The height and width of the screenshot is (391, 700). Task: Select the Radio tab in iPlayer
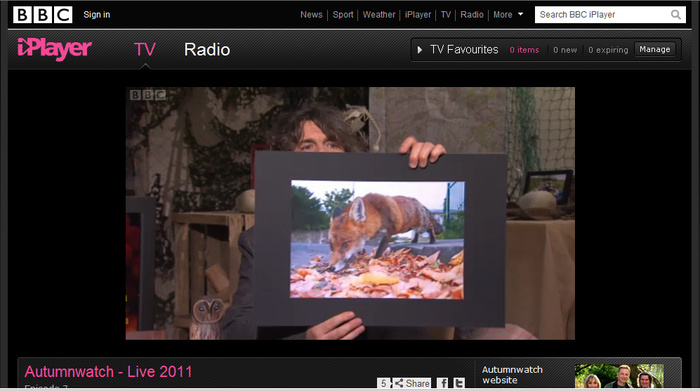pos(207,50)
